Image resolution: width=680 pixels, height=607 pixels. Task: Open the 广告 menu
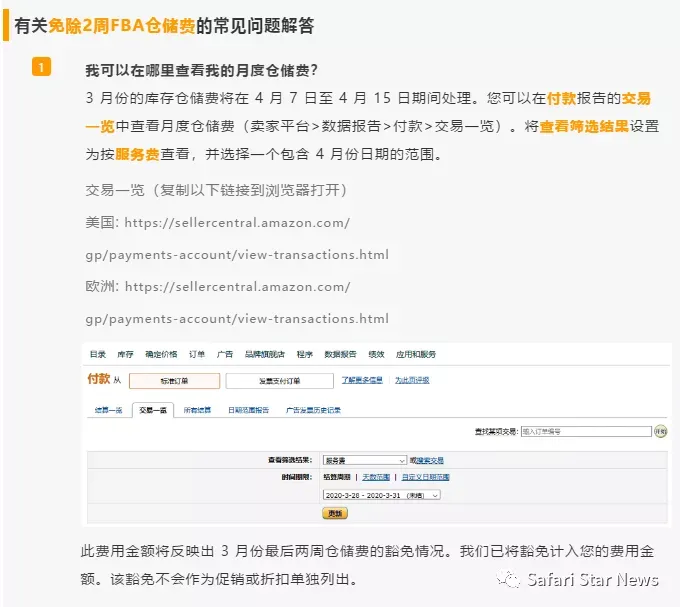pos(225,354)
